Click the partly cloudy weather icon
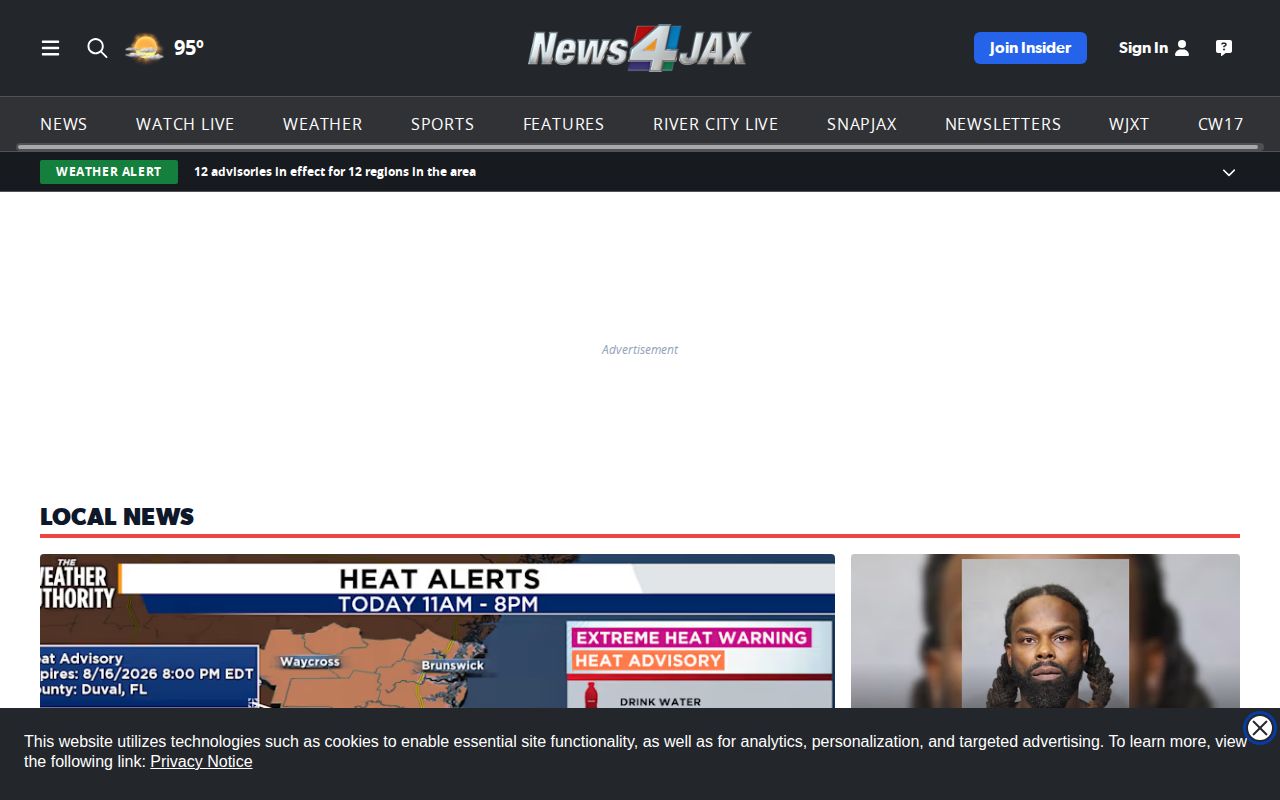Image resolution: width=1280 pixels, height=800 pixels. pyautogui.click(x=145, y=48)
